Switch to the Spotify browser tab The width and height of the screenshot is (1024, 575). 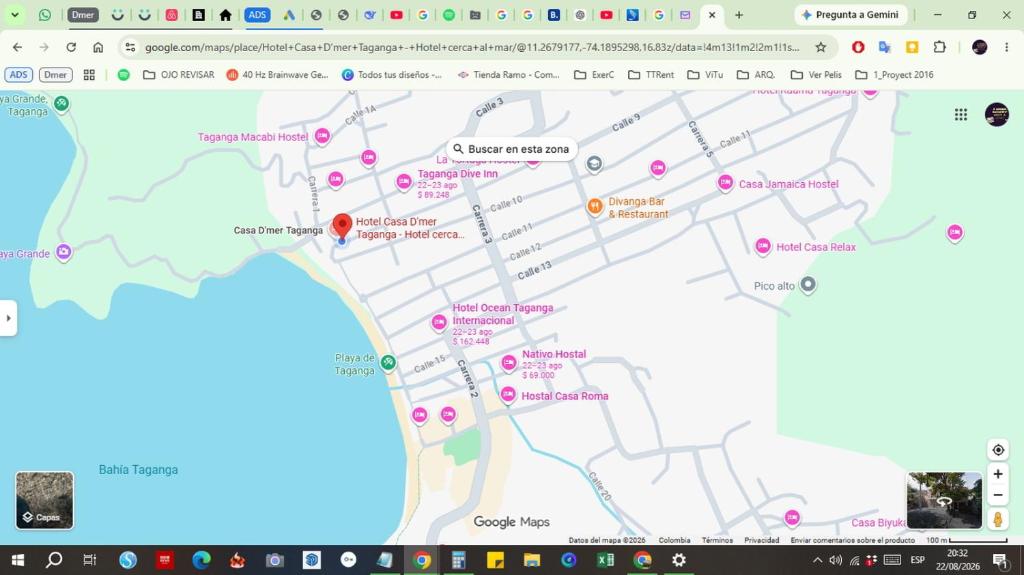[x=449, y=14]
